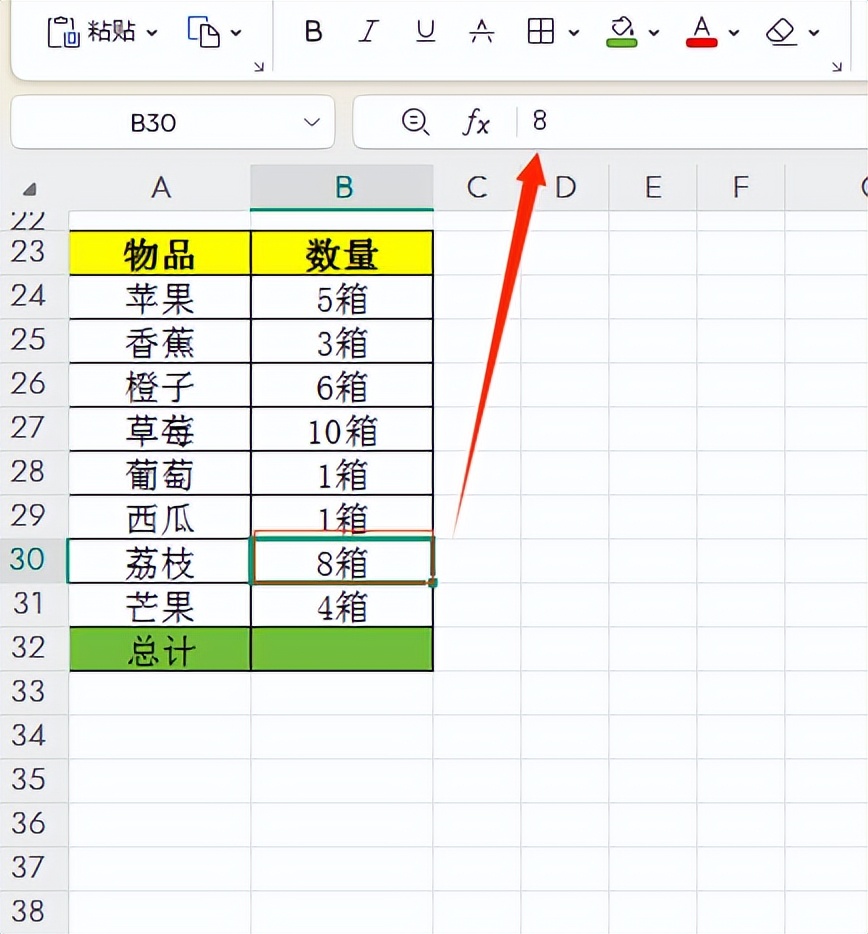
Task: Select column A header
Action: coord(160,188)
